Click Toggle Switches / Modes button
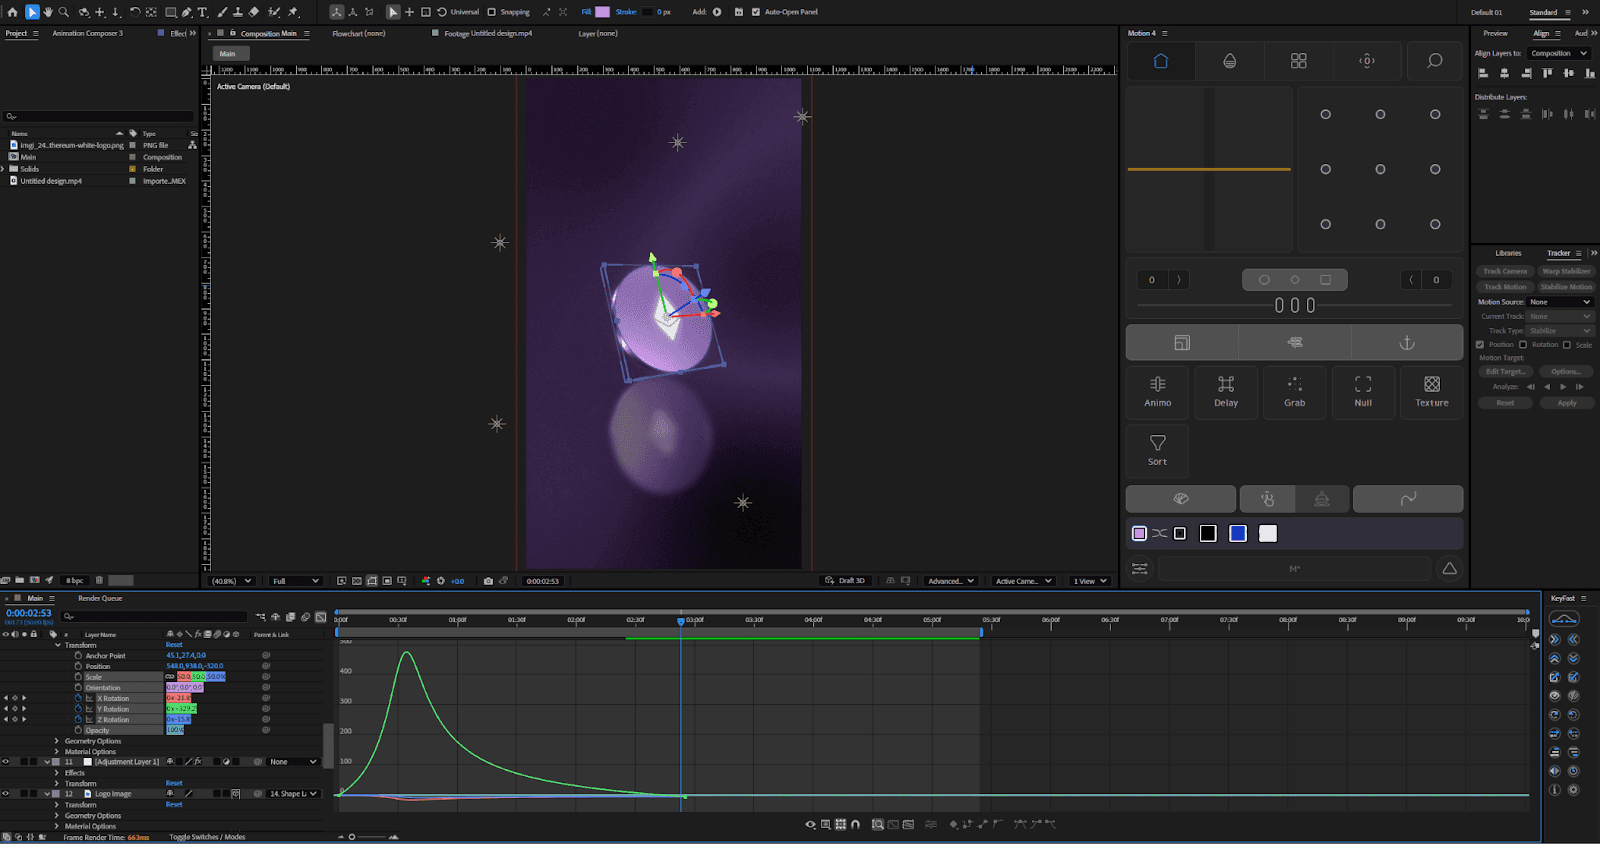 (207, 837)
